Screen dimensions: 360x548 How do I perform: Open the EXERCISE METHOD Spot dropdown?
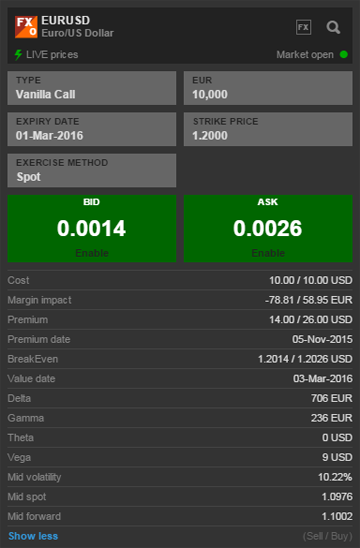pyautogui.click(x=92, y=171)
